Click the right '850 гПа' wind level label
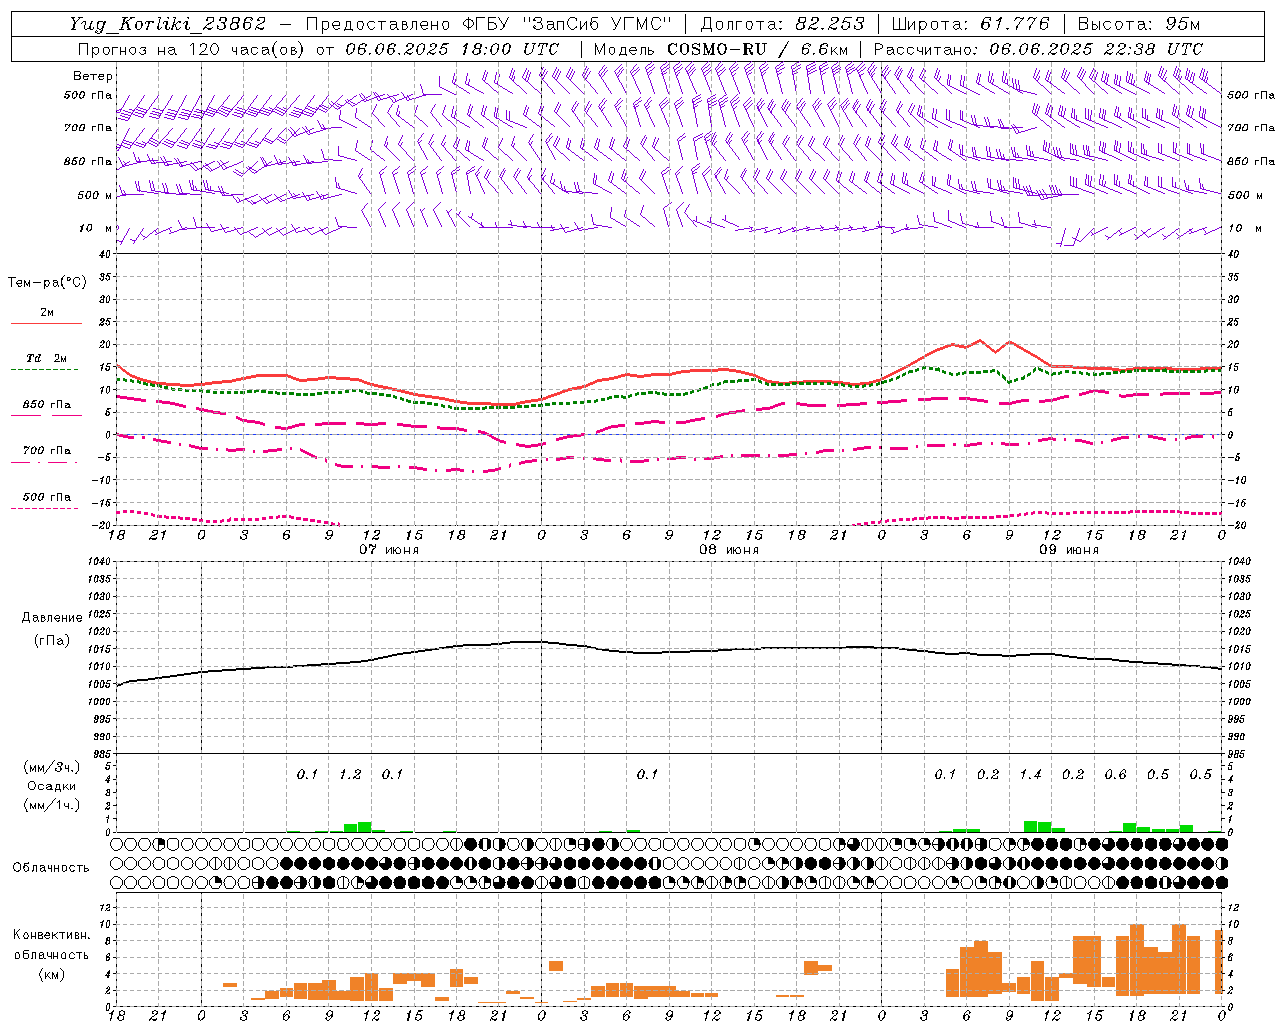Screen dimensions: 1280x1024 point(1251,161)
